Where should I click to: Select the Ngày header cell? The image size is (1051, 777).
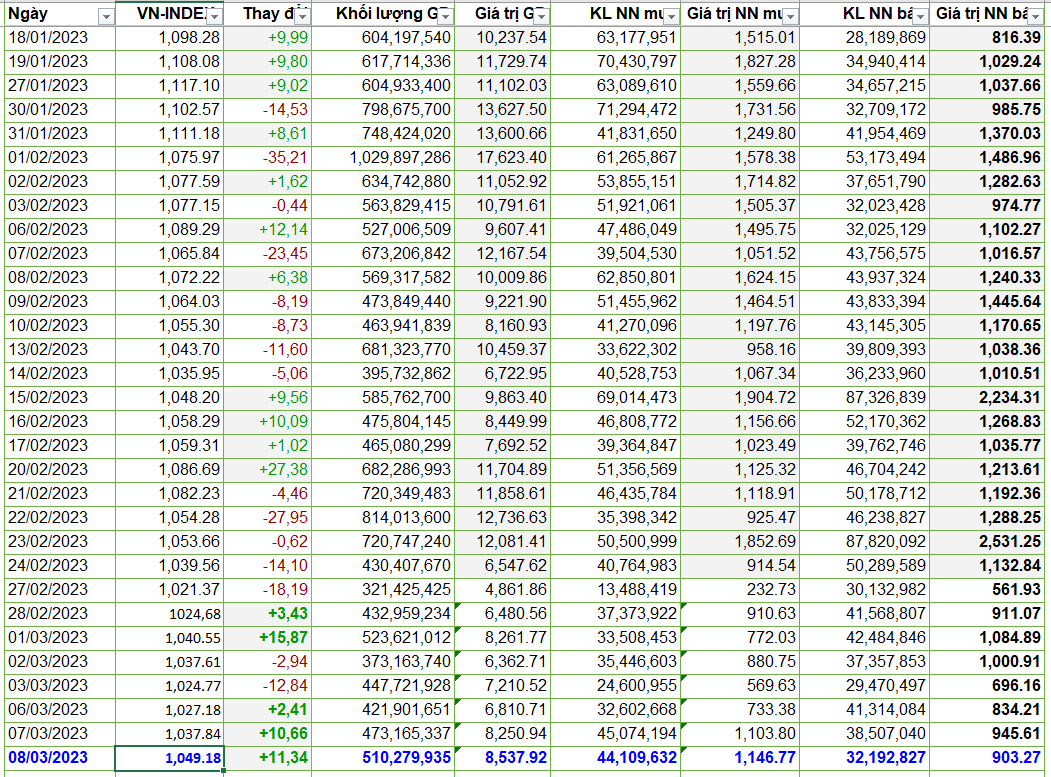click(60, 14)
